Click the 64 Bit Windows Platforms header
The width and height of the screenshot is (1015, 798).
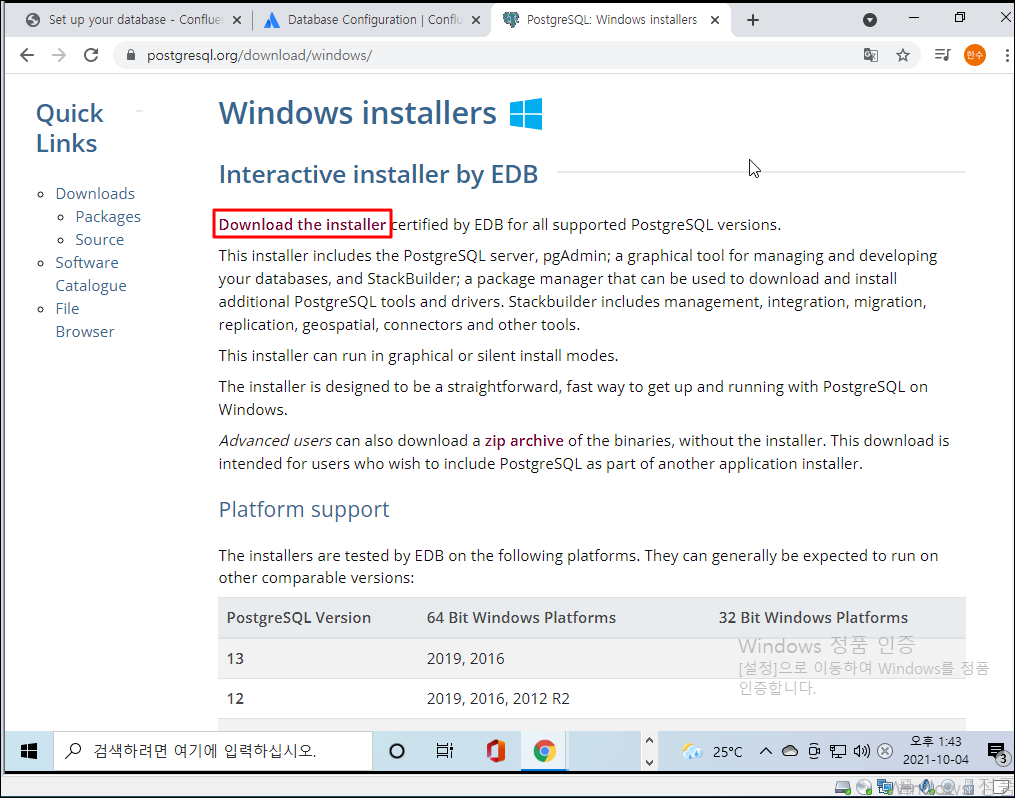click(521, 618)
